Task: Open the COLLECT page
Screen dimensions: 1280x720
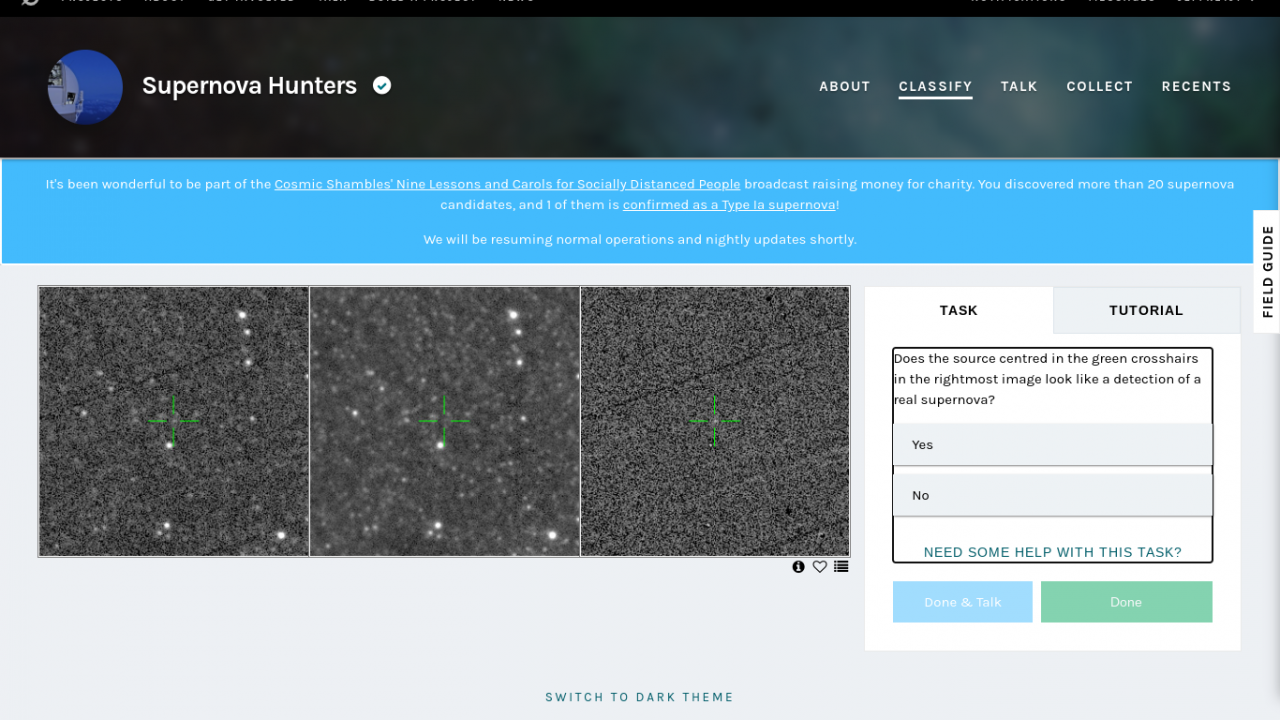Action: (x=1099, y=87)
